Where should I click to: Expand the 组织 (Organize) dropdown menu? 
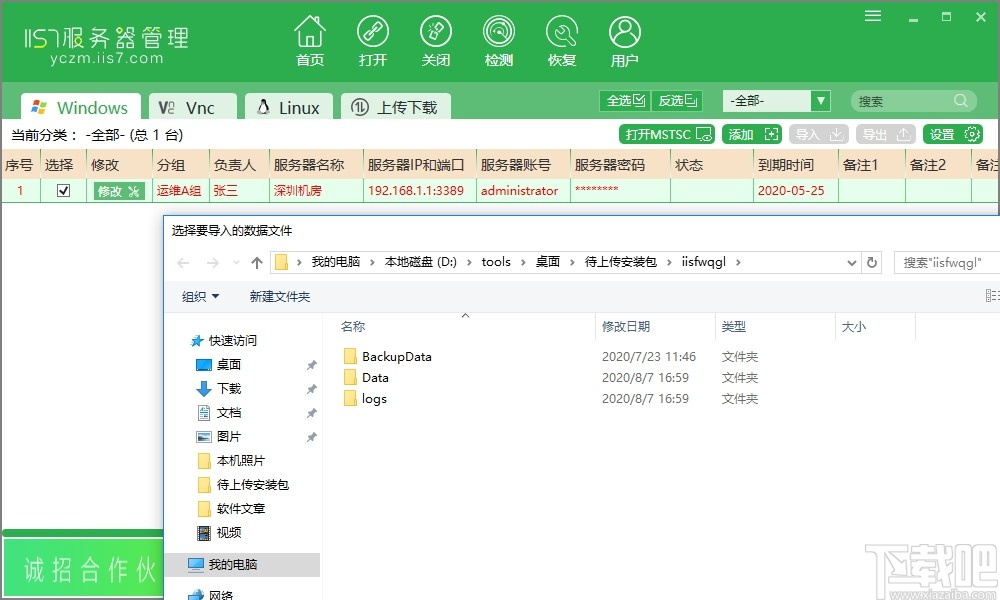[x=198, y=295]
